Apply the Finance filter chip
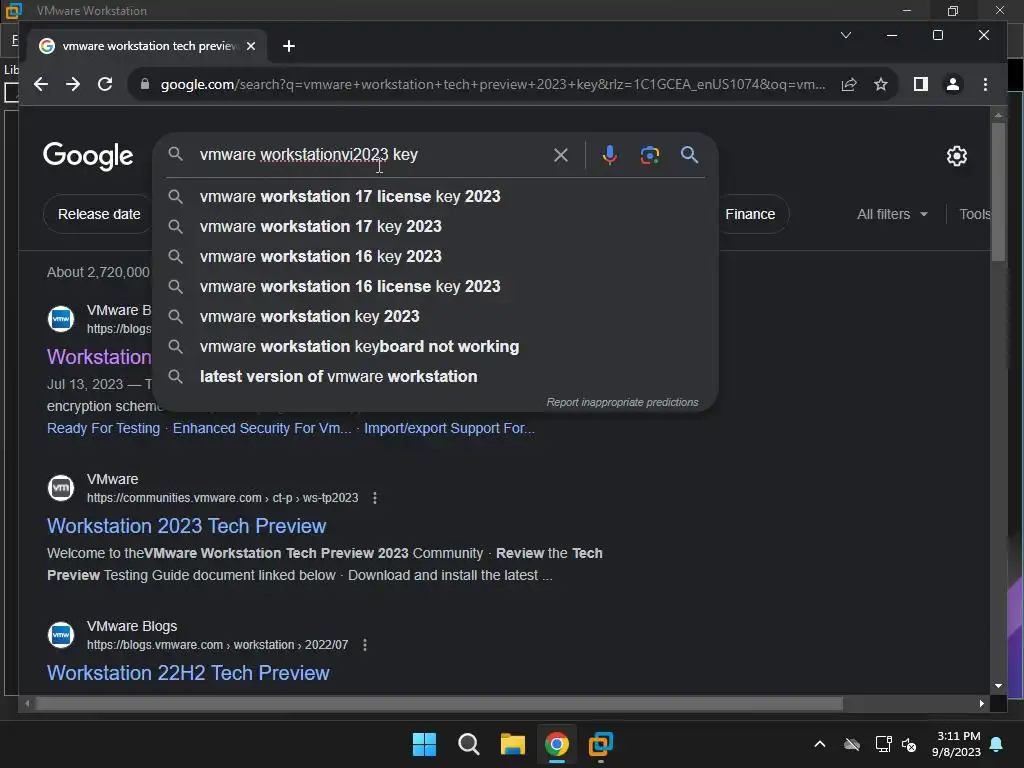Screen dimensions: 1024x768 pyautogui.click(x=750, y=214)
